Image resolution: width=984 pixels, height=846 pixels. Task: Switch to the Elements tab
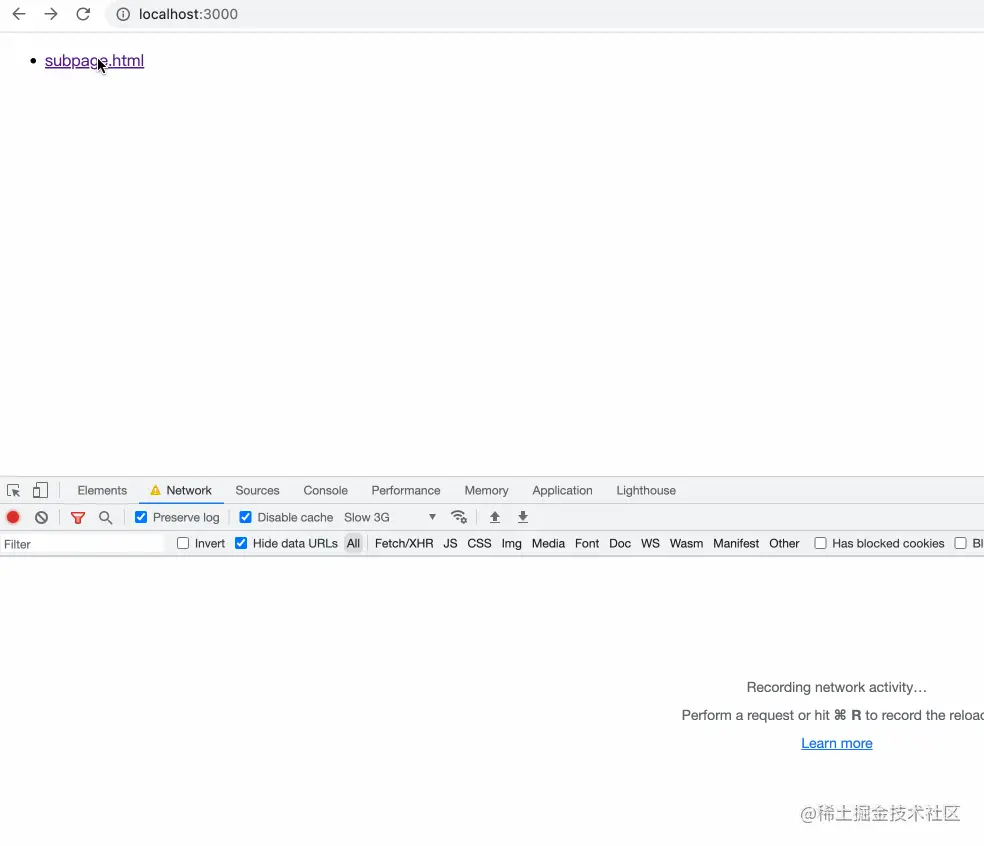point(102,490)
